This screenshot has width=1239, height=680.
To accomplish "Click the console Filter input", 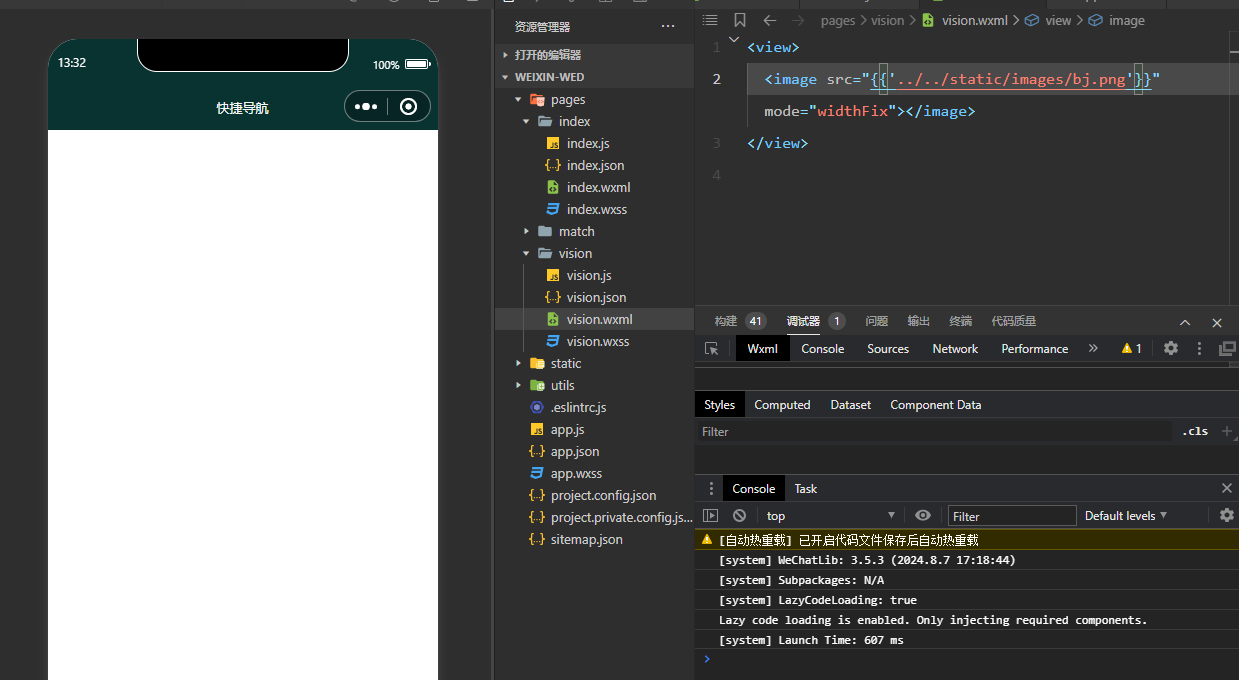I will [x=1012, y=516].
